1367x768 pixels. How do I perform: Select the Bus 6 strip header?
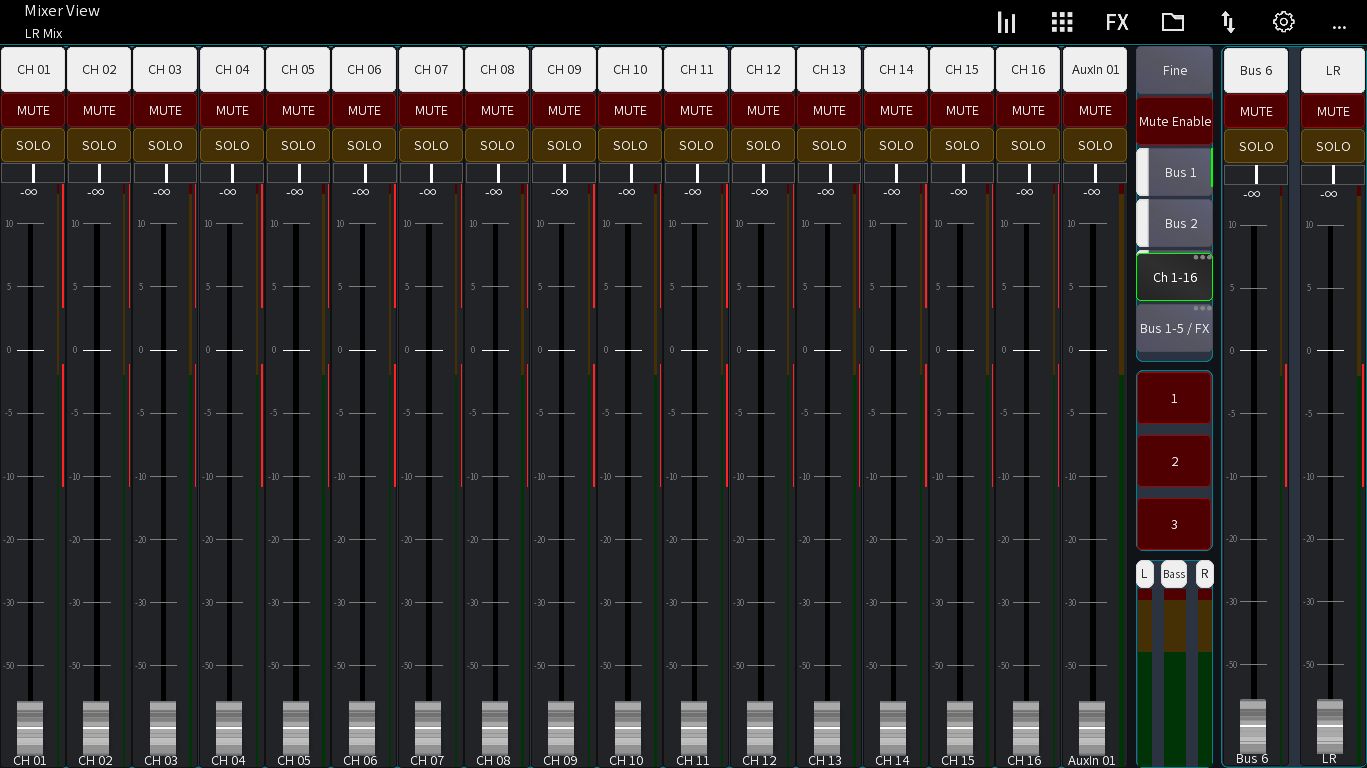point(1255,69)
